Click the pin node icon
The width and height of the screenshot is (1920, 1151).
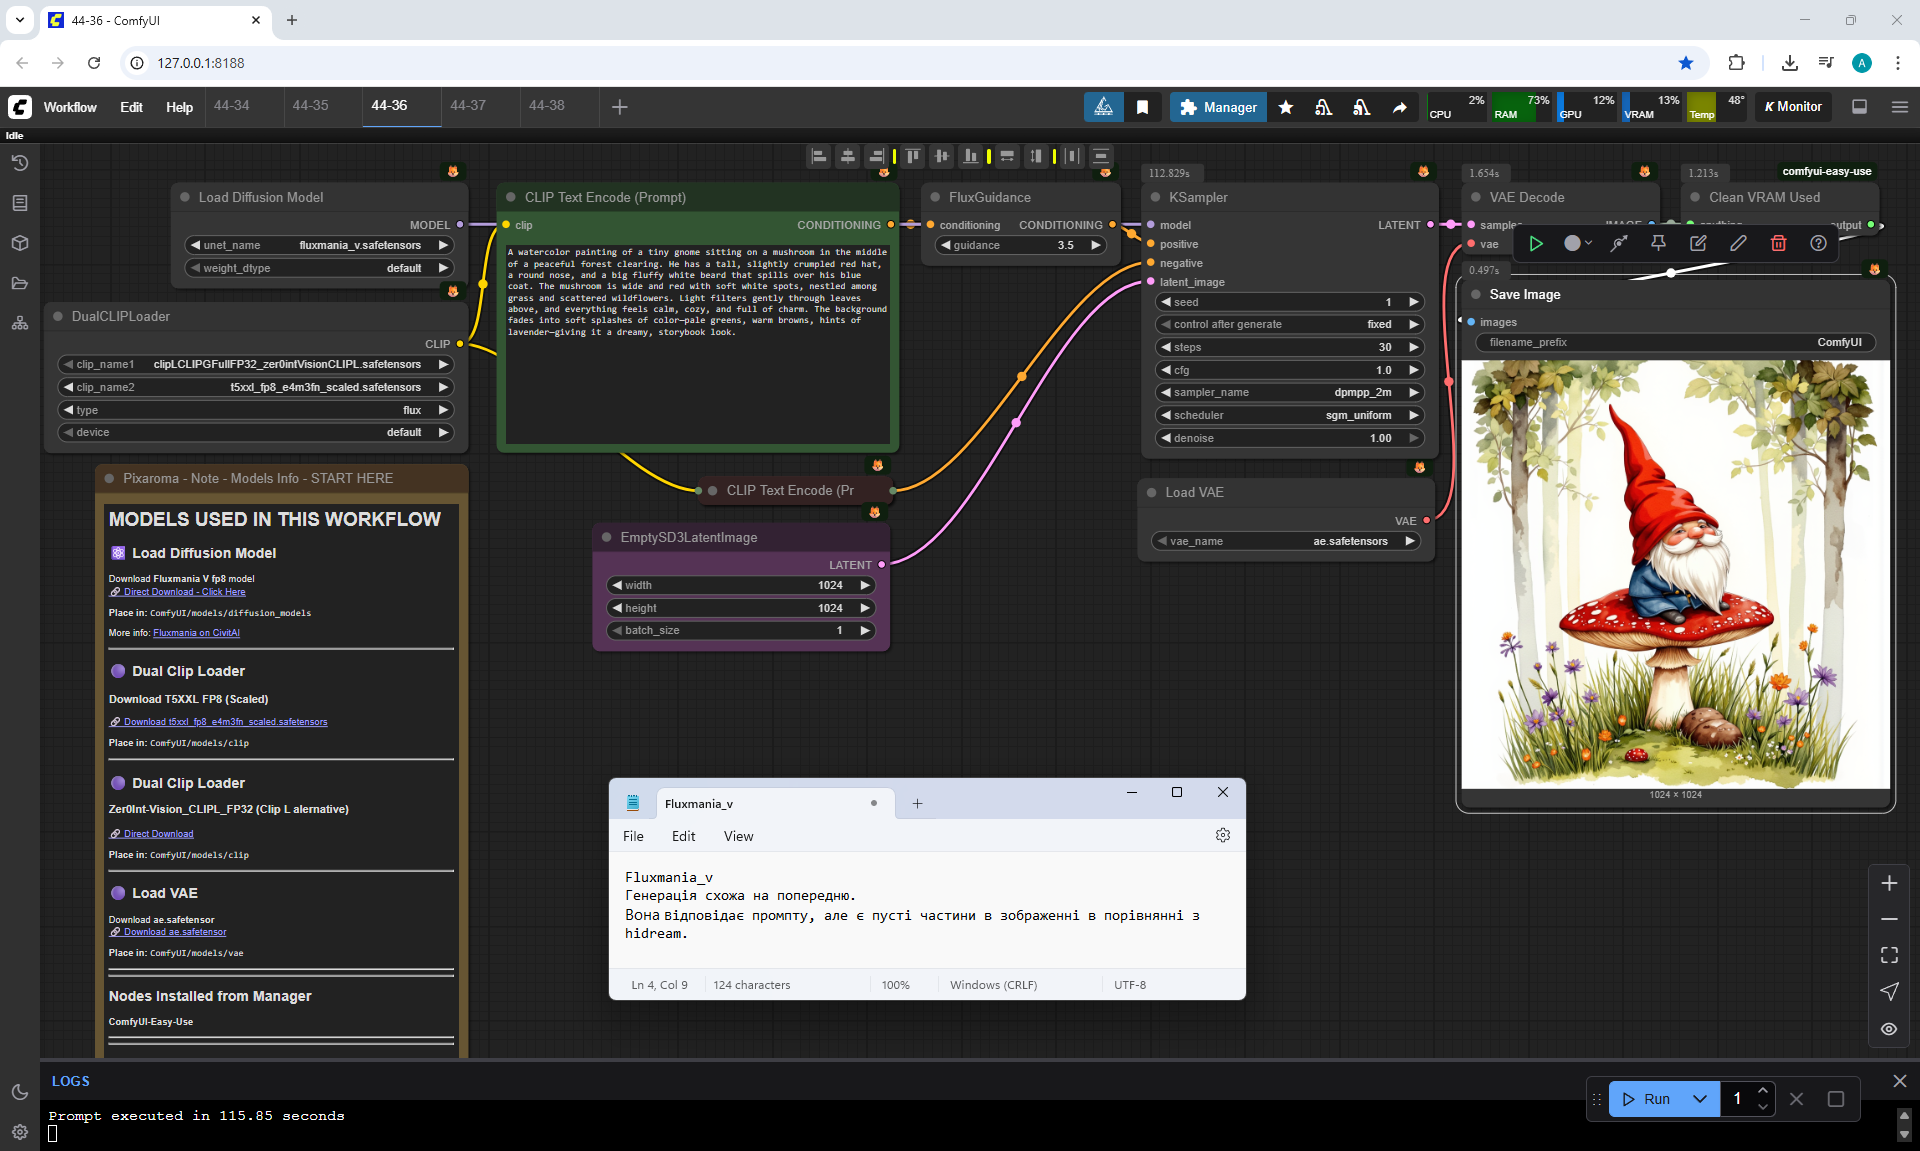click(x=1658, y=243)
